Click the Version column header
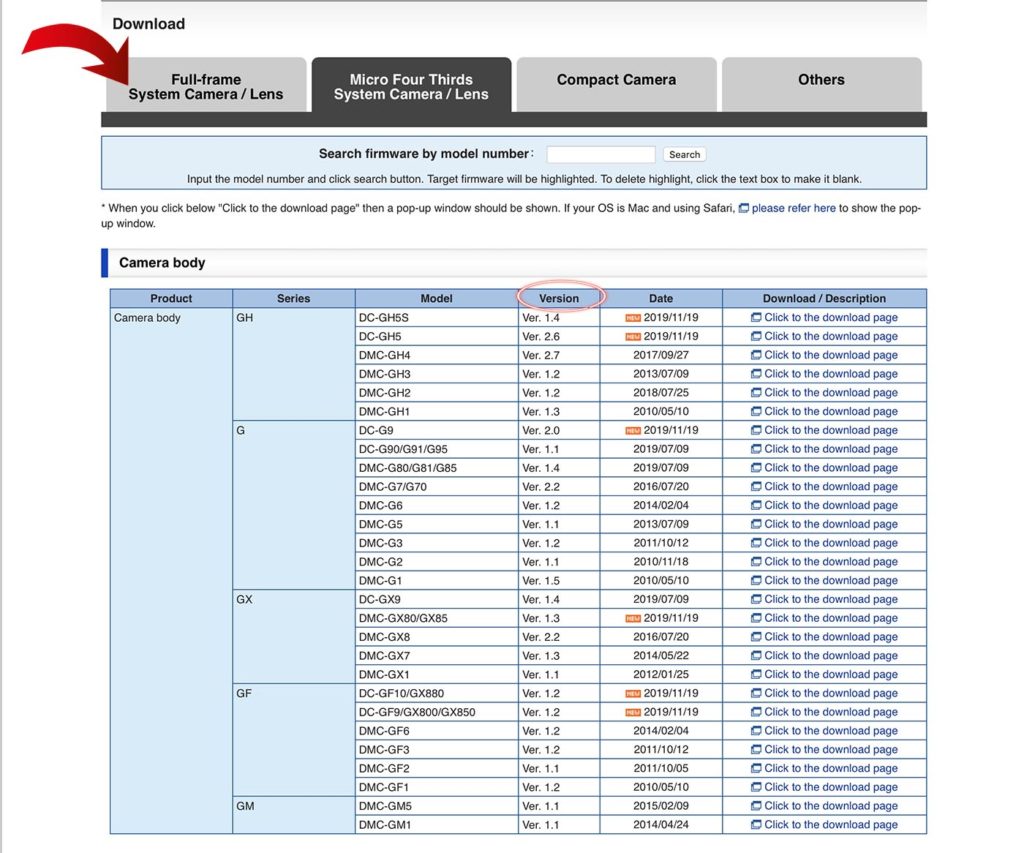The height and width of the screenshot is (853, 1024). (559, 298)
